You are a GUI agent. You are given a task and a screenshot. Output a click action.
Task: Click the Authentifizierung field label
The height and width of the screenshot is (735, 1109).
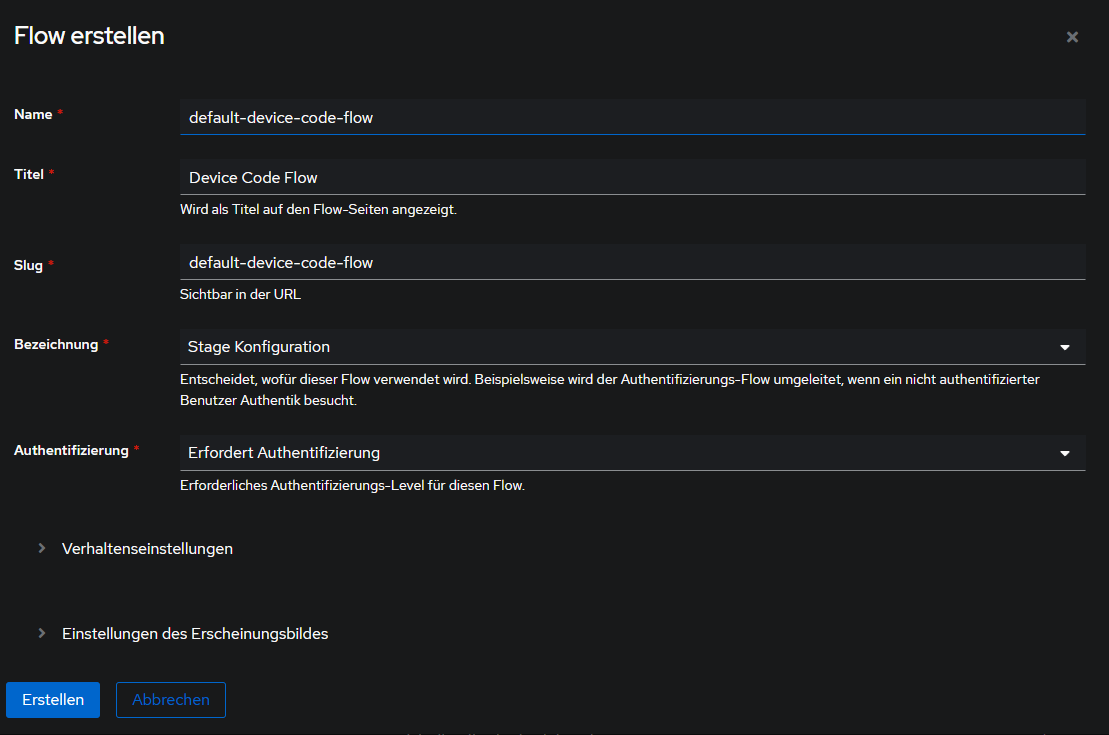(x=71, y=450)
